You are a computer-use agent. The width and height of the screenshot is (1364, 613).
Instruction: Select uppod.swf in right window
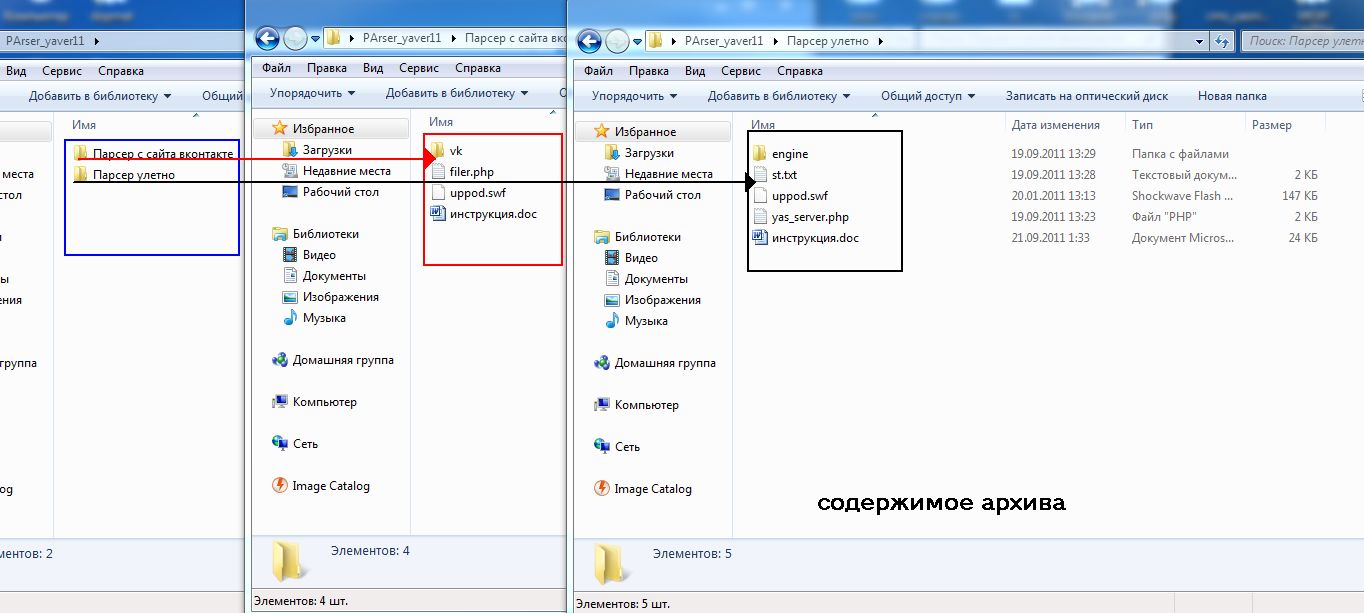point(789,195)
